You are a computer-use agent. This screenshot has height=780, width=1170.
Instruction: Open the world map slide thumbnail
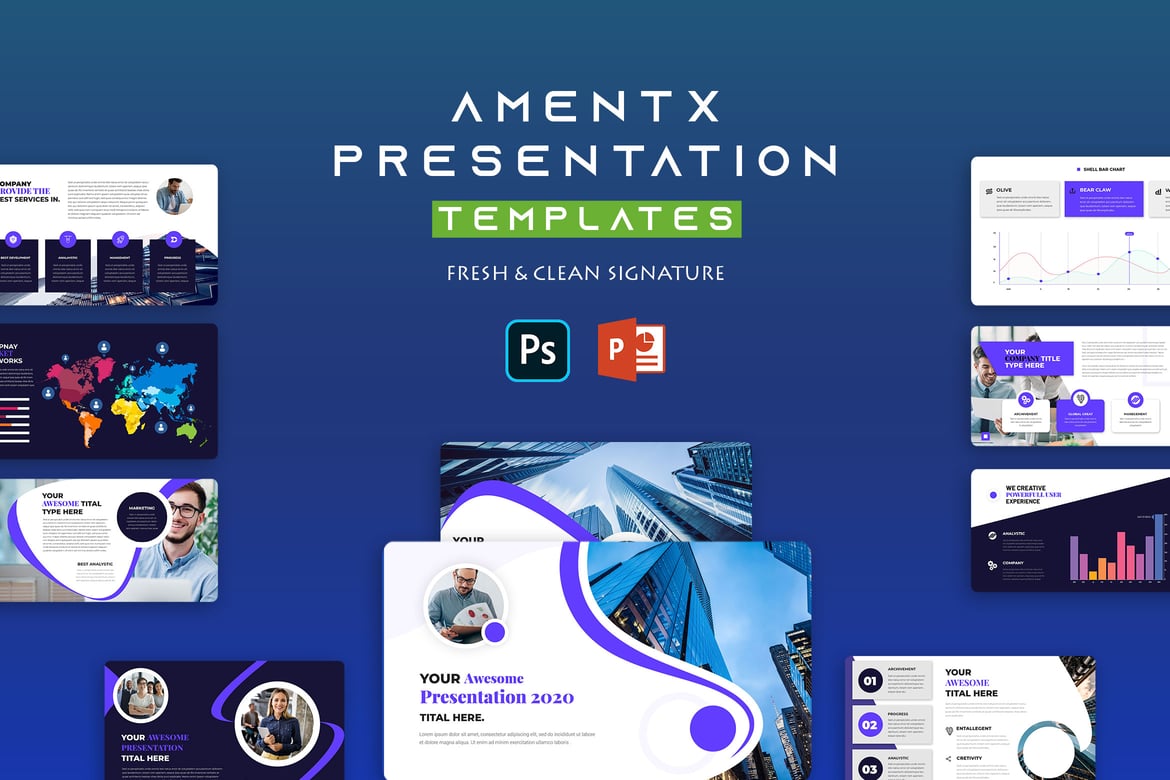[x=109, y=391]
